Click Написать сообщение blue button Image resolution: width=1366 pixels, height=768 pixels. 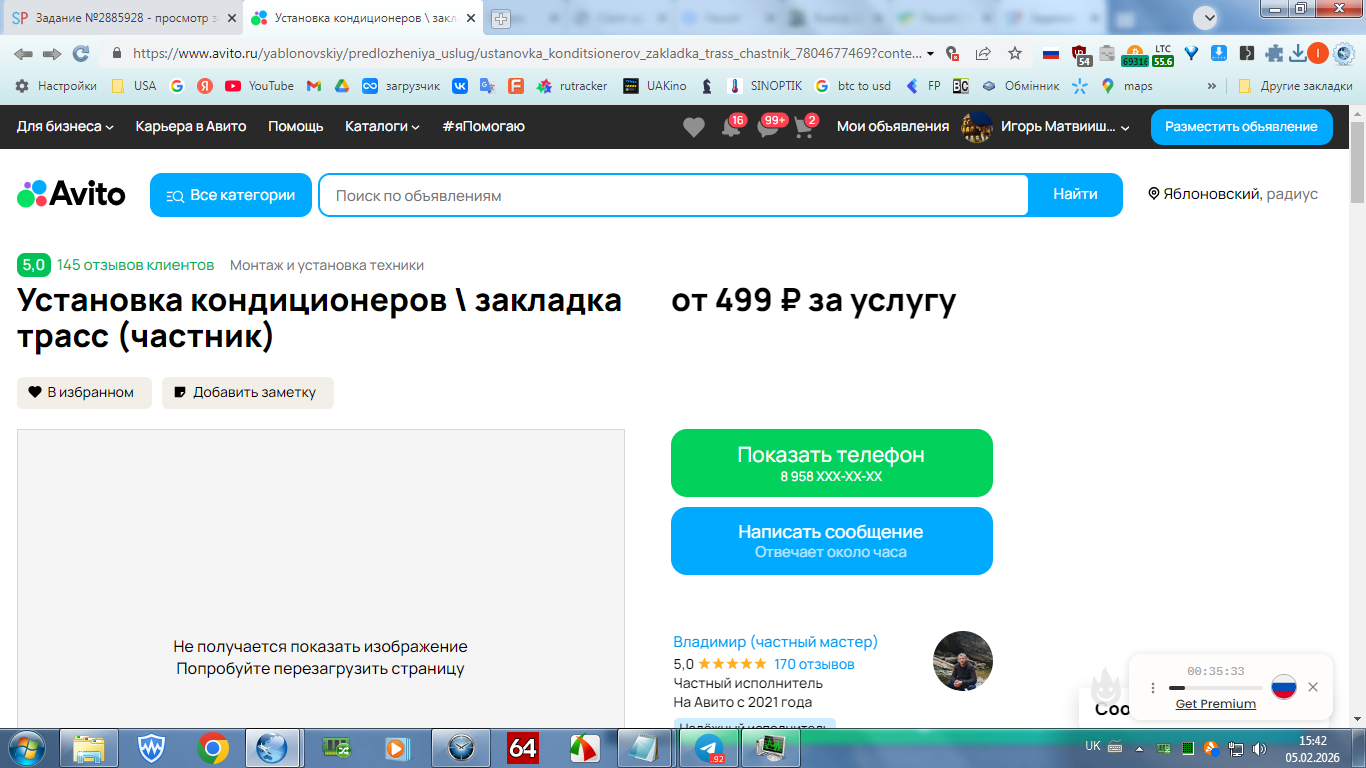[x=832, y=541]
